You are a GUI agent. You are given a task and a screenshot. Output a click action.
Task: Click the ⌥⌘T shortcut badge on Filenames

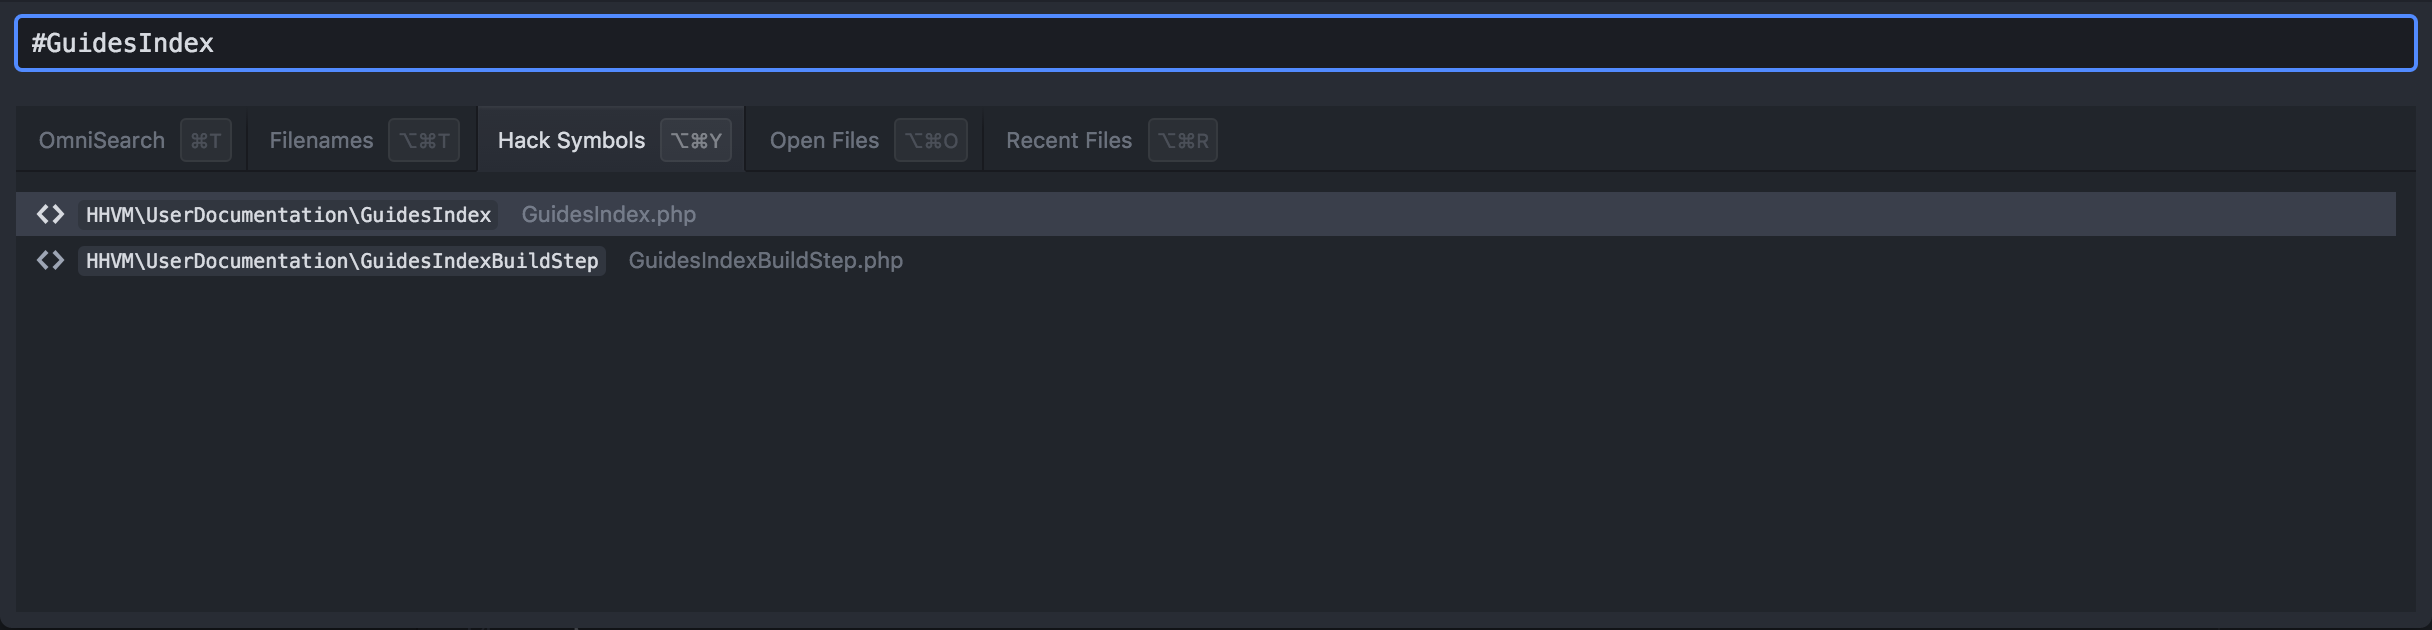point(424,140)
